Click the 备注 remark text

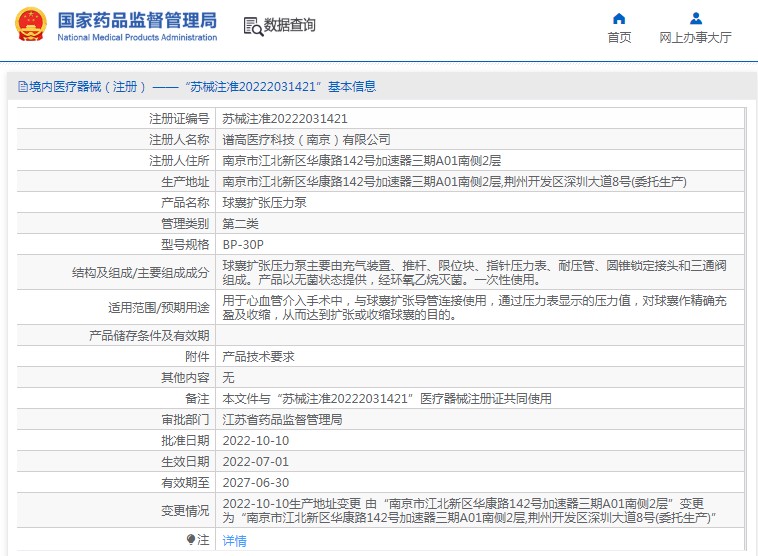click(387, 399)
